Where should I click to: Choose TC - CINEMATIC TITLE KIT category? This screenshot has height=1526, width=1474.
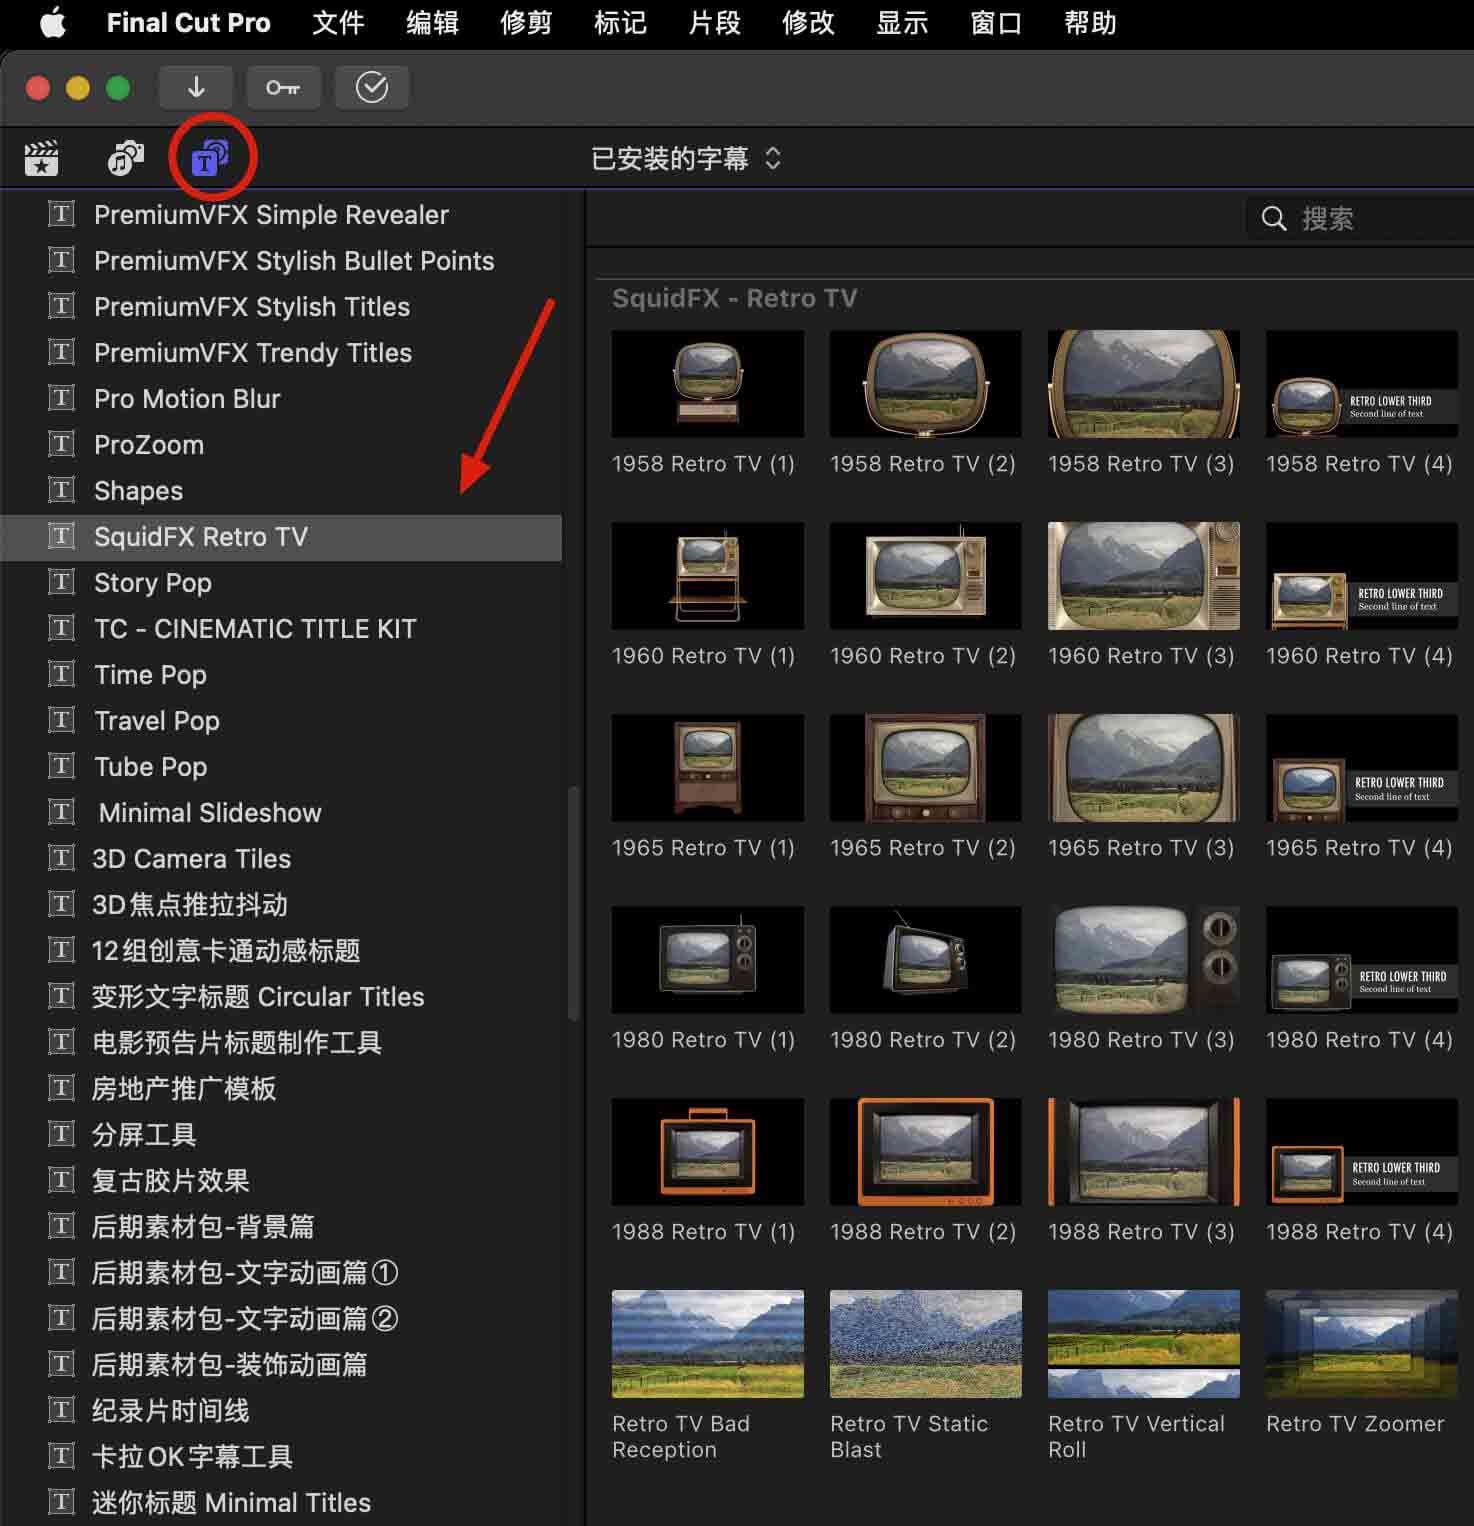coord(254,629)
